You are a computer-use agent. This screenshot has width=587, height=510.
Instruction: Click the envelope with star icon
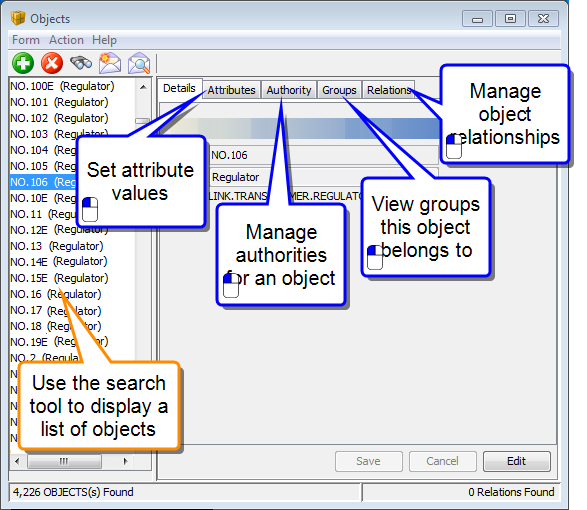[110, 63]
